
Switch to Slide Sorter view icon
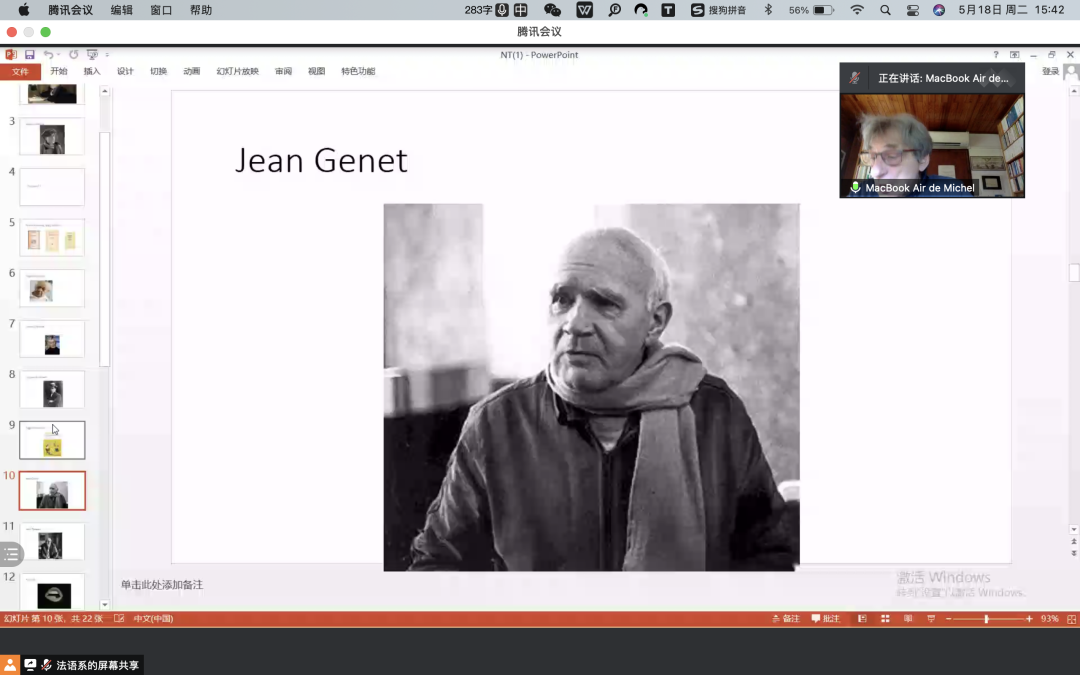point(885,619)
